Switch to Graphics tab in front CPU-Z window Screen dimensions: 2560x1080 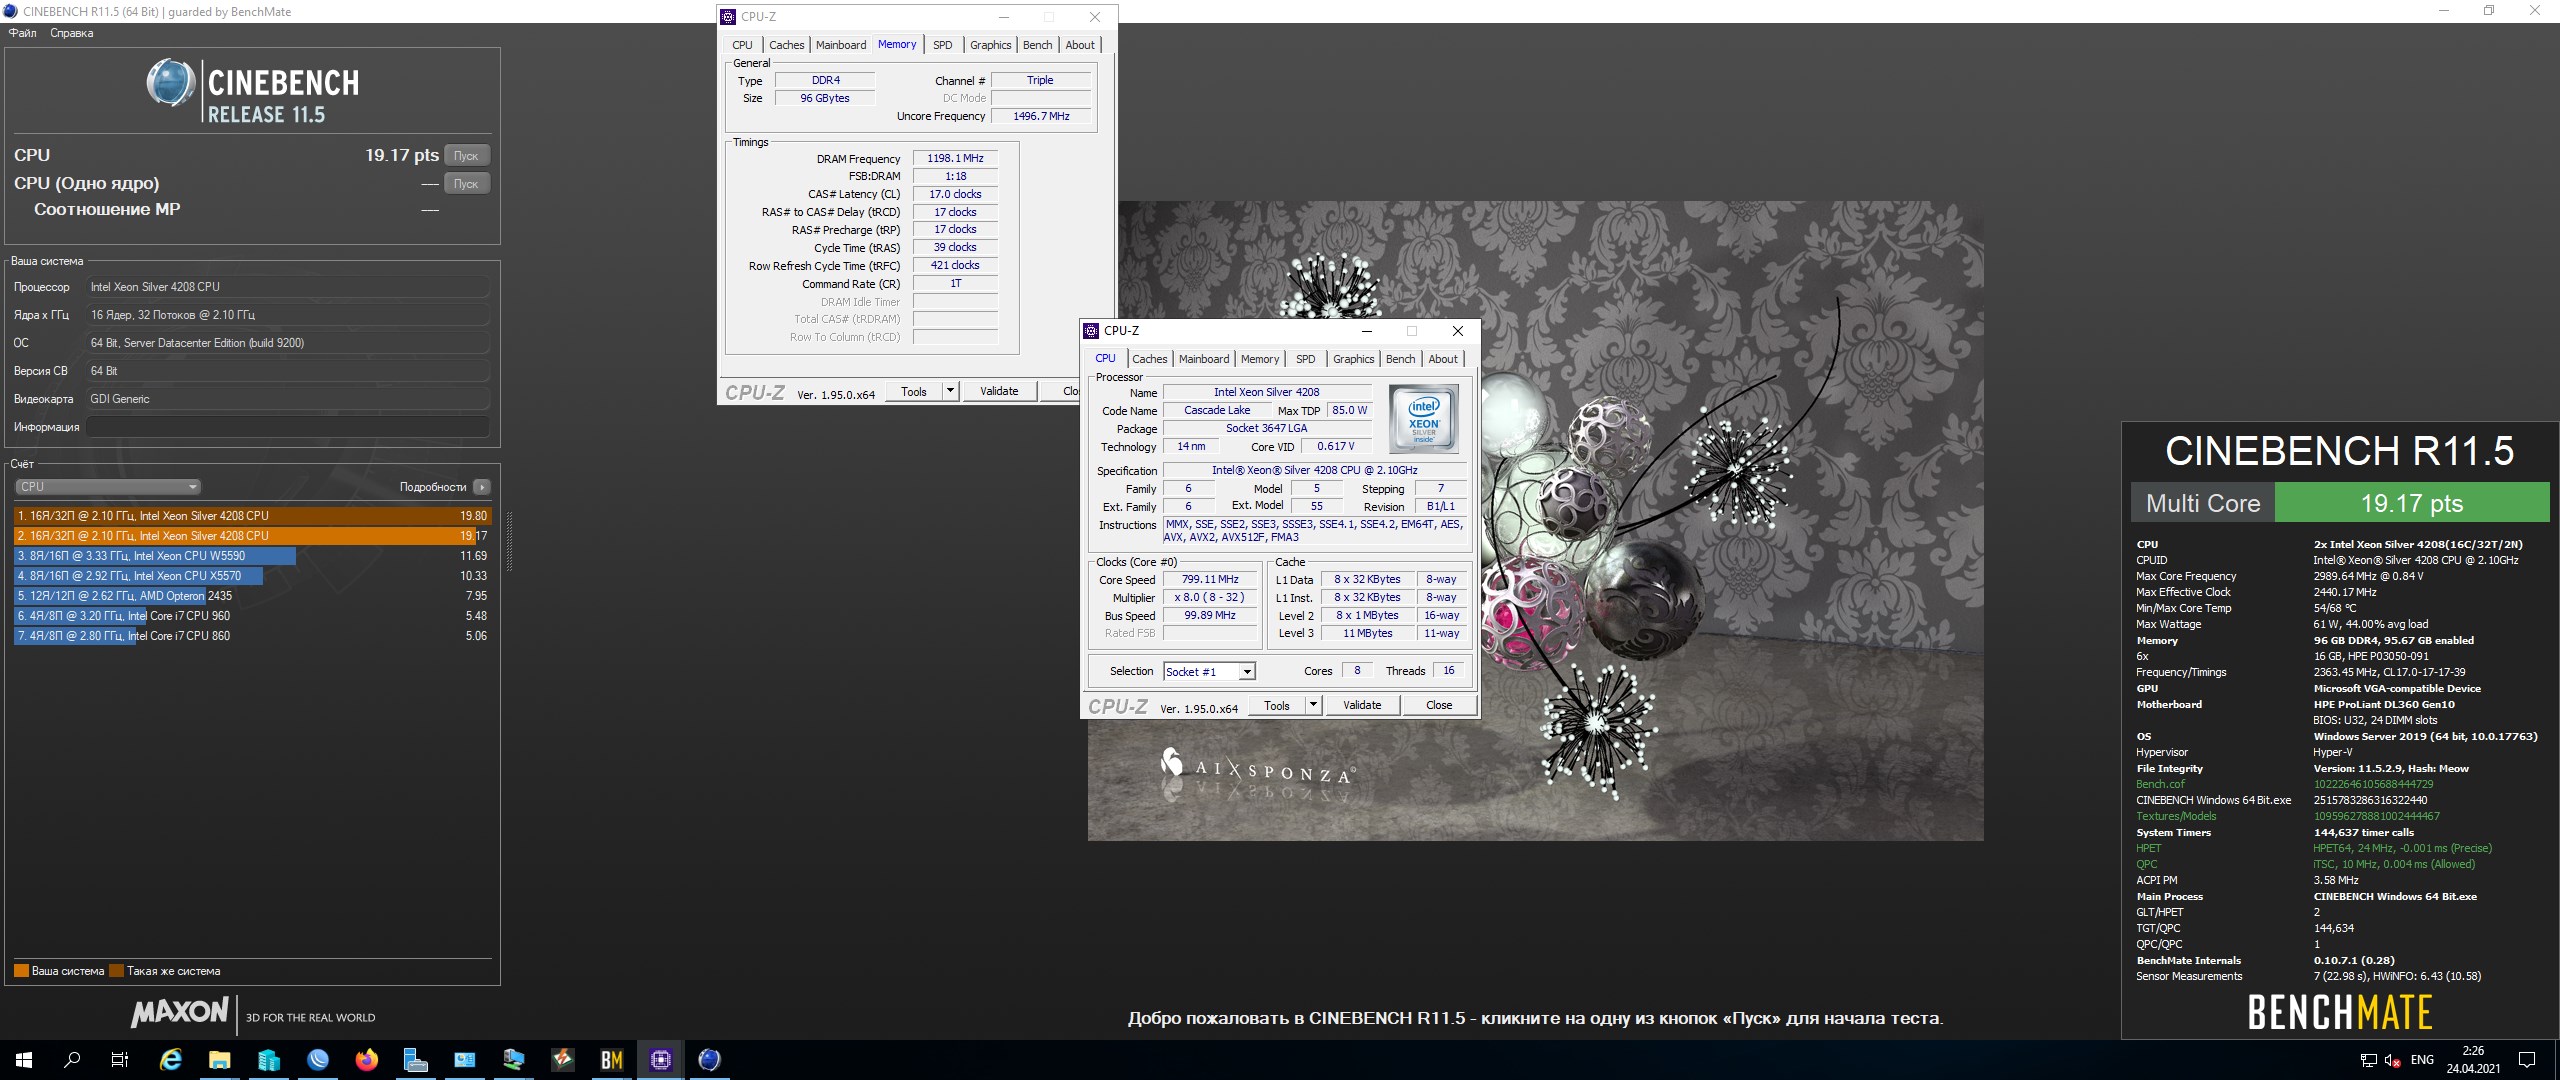[1353, 359]
